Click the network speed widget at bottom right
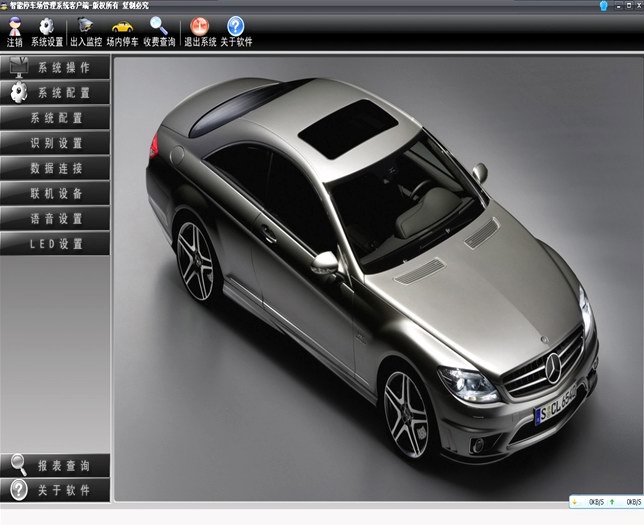The height and width of the screenshot is (525, 644). click(605, 501)
